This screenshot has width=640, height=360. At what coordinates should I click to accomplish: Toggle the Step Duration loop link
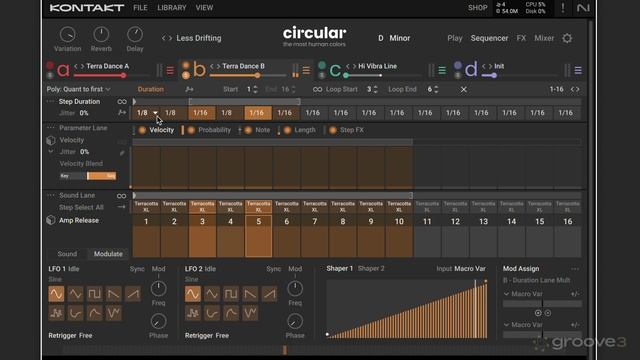122,102
